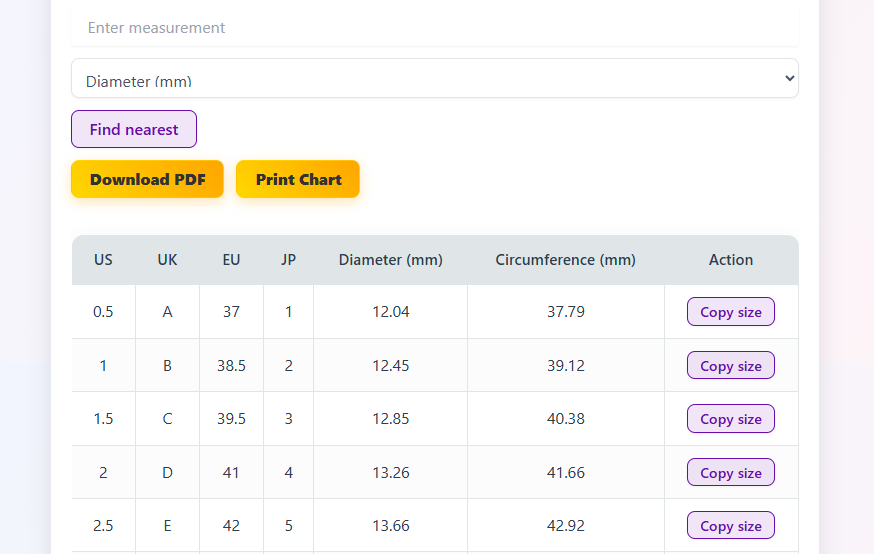Open the Diameter (mm) unit dropdown

pyautogui.click(x=434, y=79)
